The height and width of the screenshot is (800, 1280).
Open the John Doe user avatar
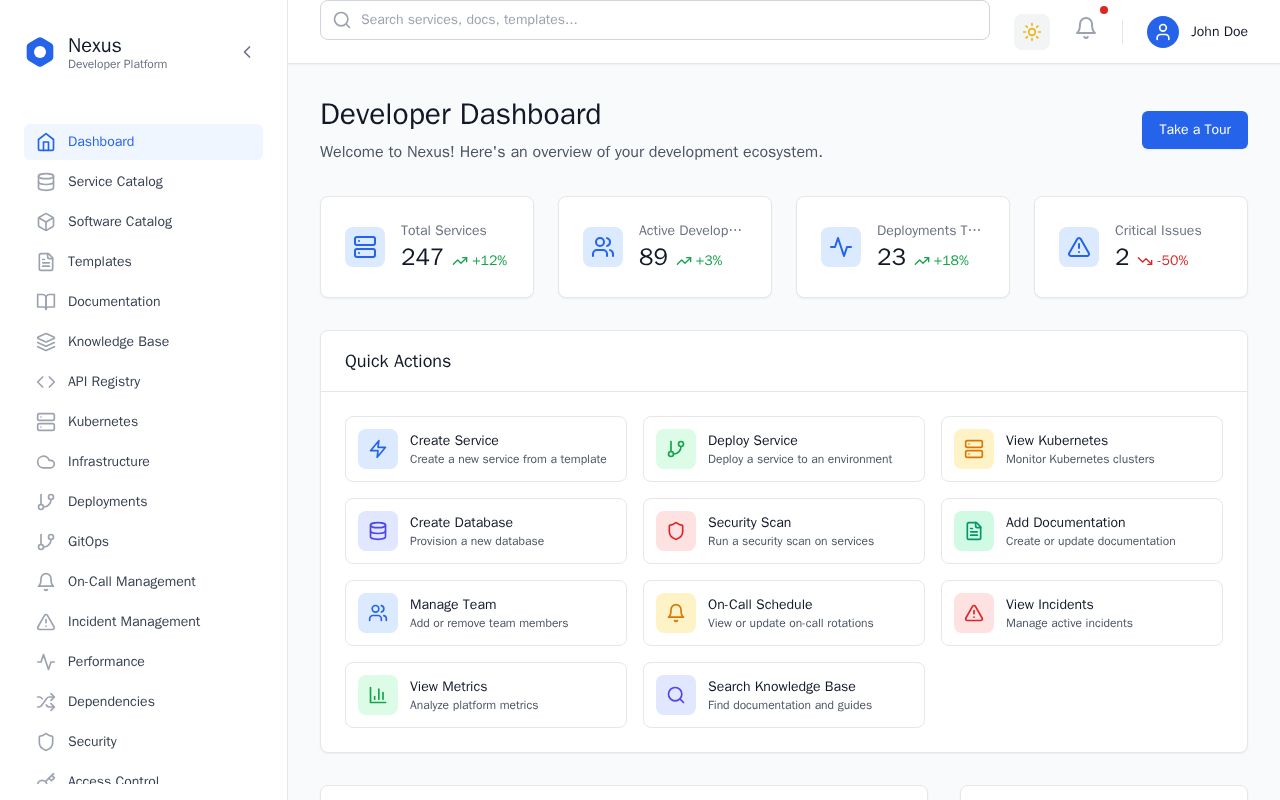(1163, 32)
